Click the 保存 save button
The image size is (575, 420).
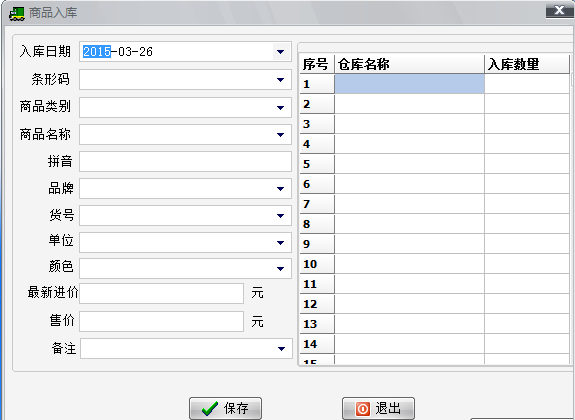(225, 408)
